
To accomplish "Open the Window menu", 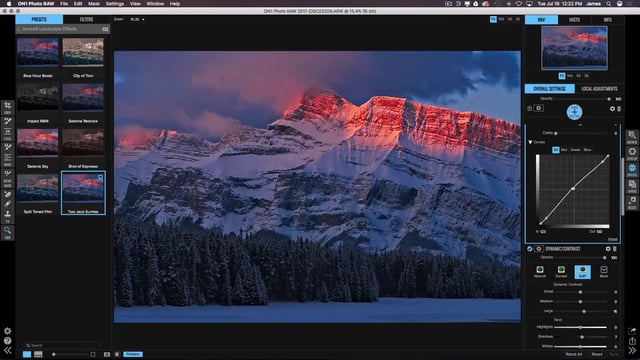I will 155,4.
